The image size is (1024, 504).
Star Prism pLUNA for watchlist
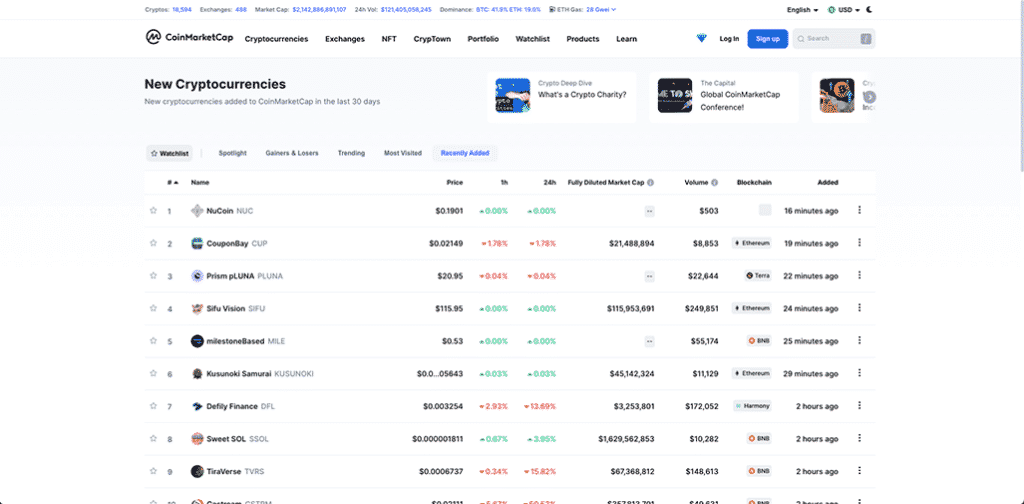point(153,276)
